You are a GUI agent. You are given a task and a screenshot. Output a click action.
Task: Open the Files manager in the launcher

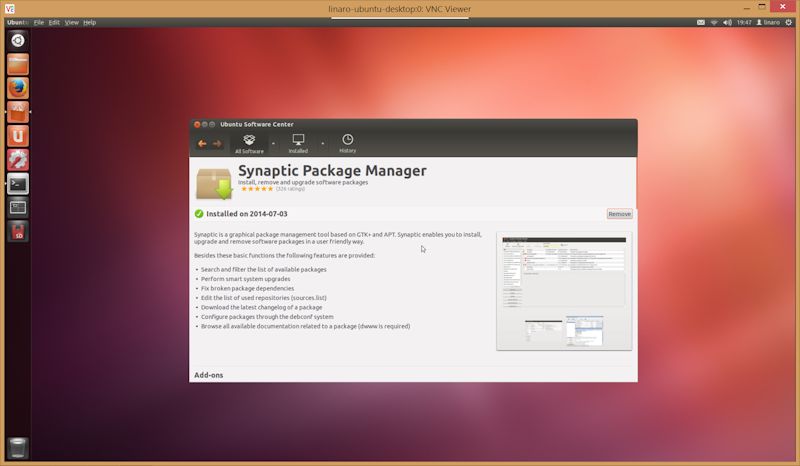coord(18,64)
